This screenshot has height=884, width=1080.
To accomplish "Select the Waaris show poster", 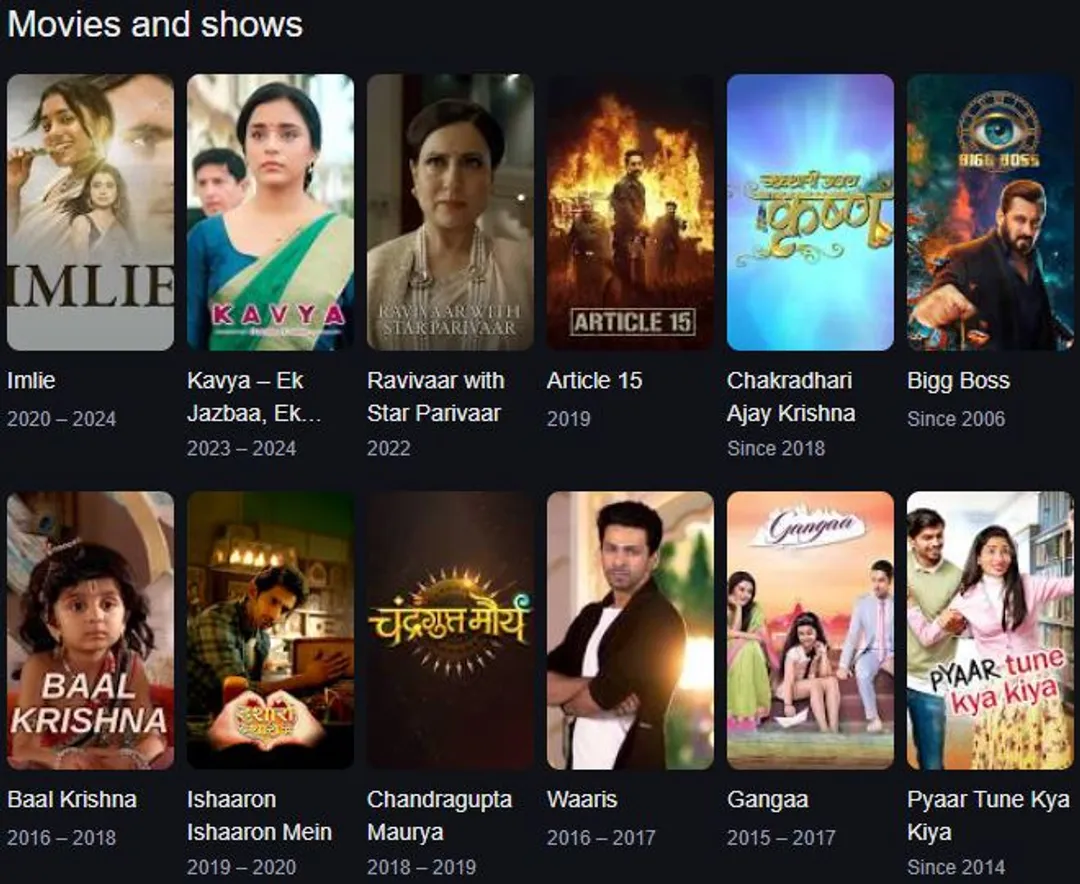I will 630,630.
